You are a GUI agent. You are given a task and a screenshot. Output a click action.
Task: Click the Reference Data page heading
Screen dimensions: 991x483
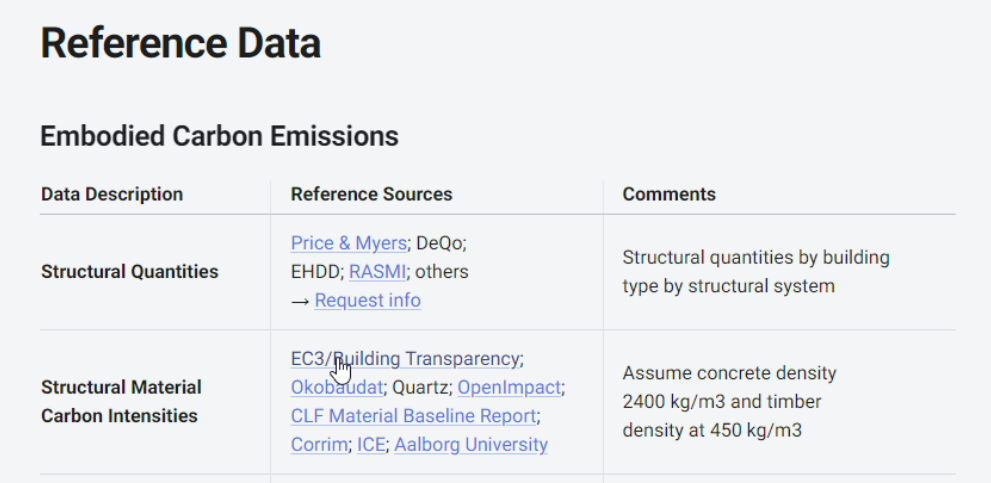(180, 44)
